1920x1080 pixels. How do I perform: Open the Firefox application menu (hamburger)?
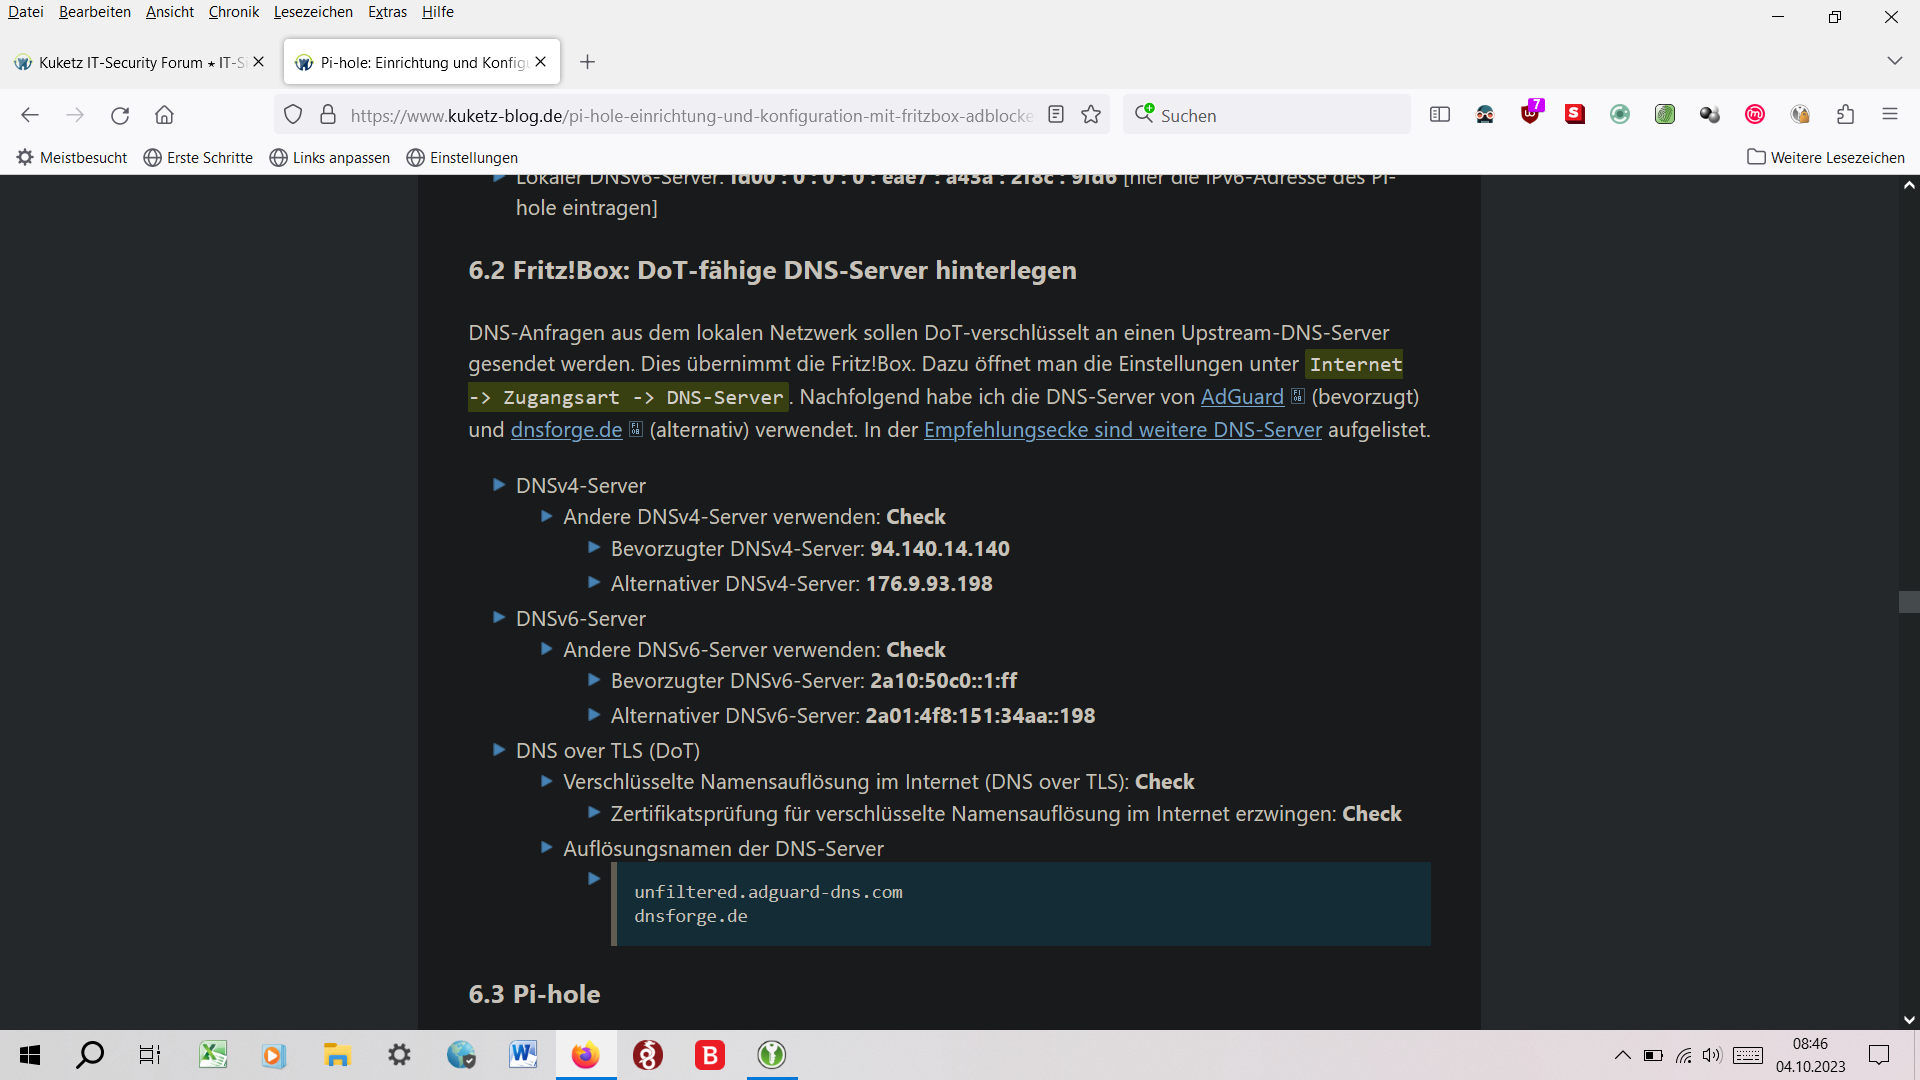pos(1892,114)
